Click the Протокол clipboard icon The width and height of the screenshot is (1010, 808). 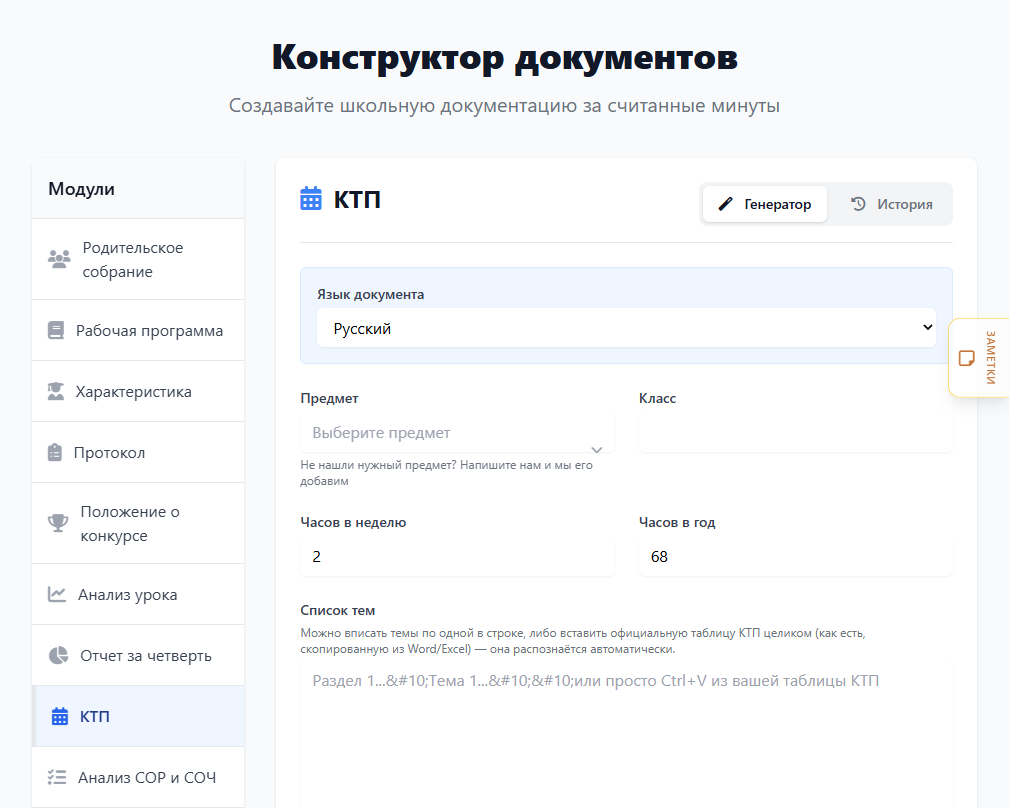(55, 452)
